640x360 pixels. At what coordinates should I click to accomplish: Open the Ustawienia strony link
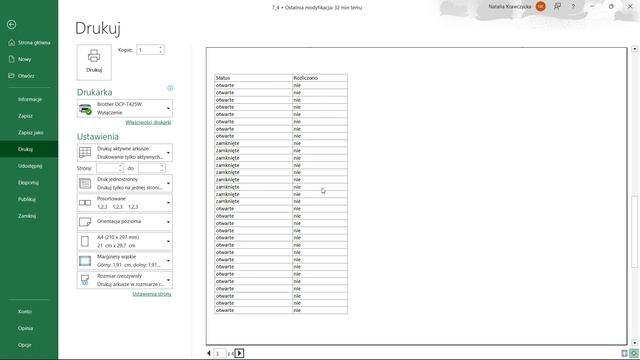(x=152, y=294)
